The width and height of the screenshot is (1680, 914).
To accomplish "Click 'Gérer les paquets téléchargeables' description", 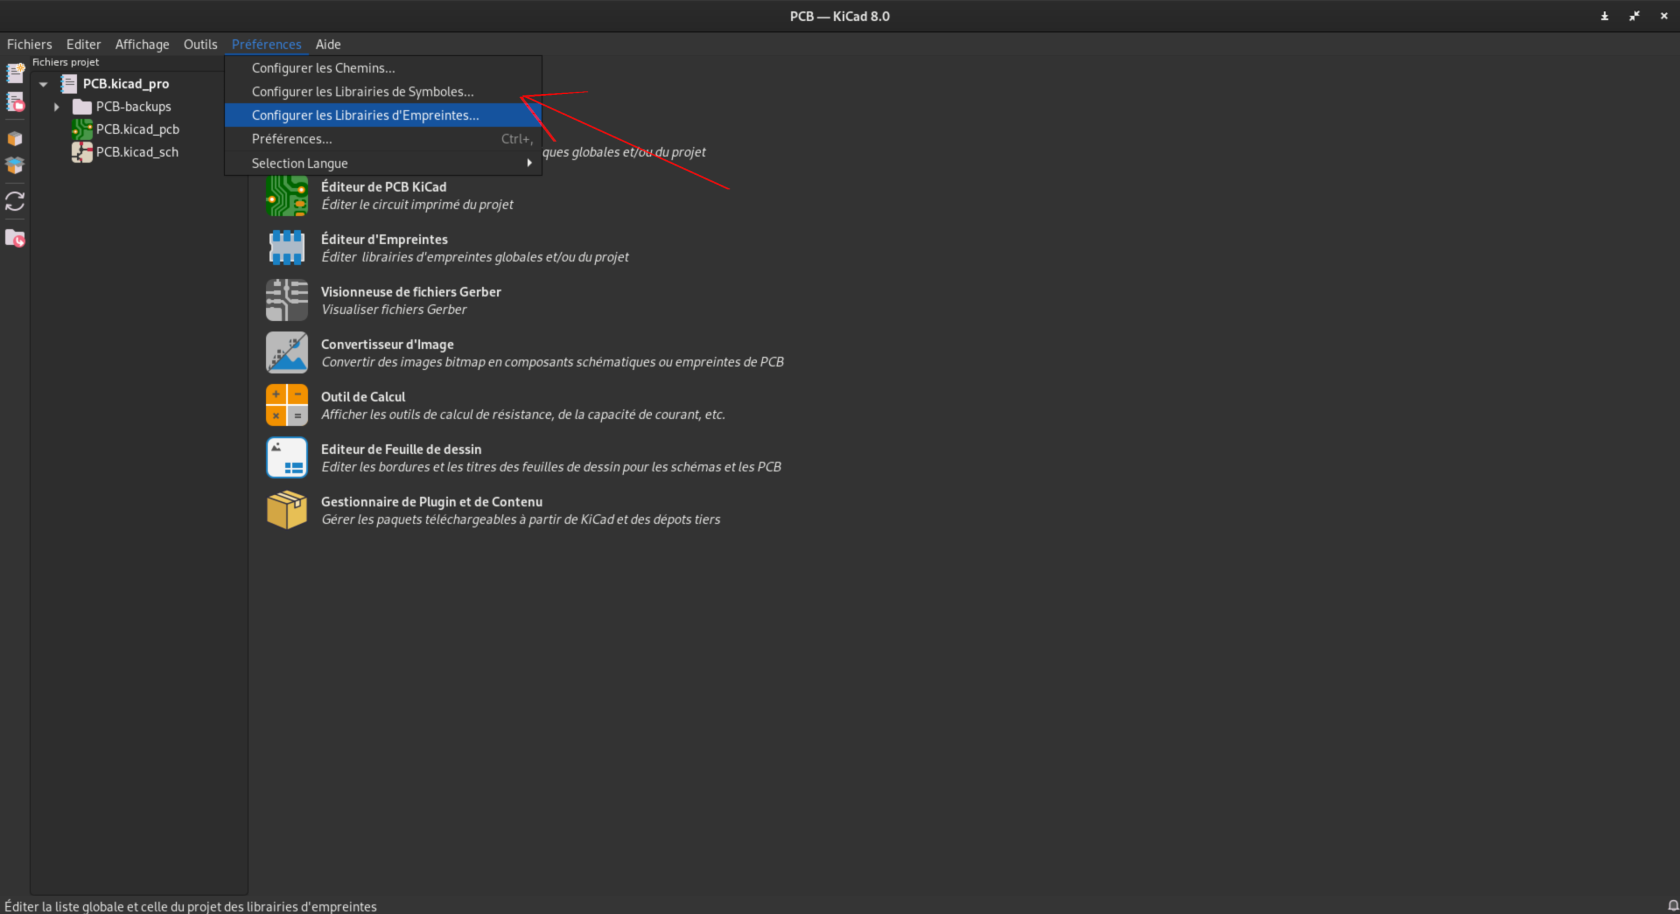I will (520, 520).
